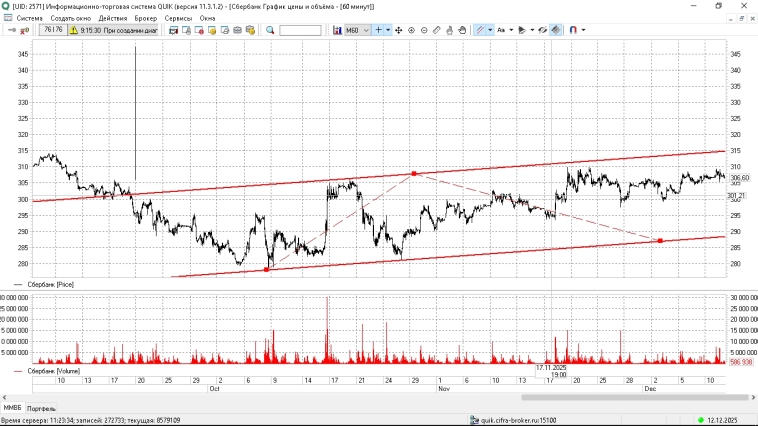Click the disconnect icon with red cross
The width and height of the screenshot is (758, 426).
coord(23,30)
